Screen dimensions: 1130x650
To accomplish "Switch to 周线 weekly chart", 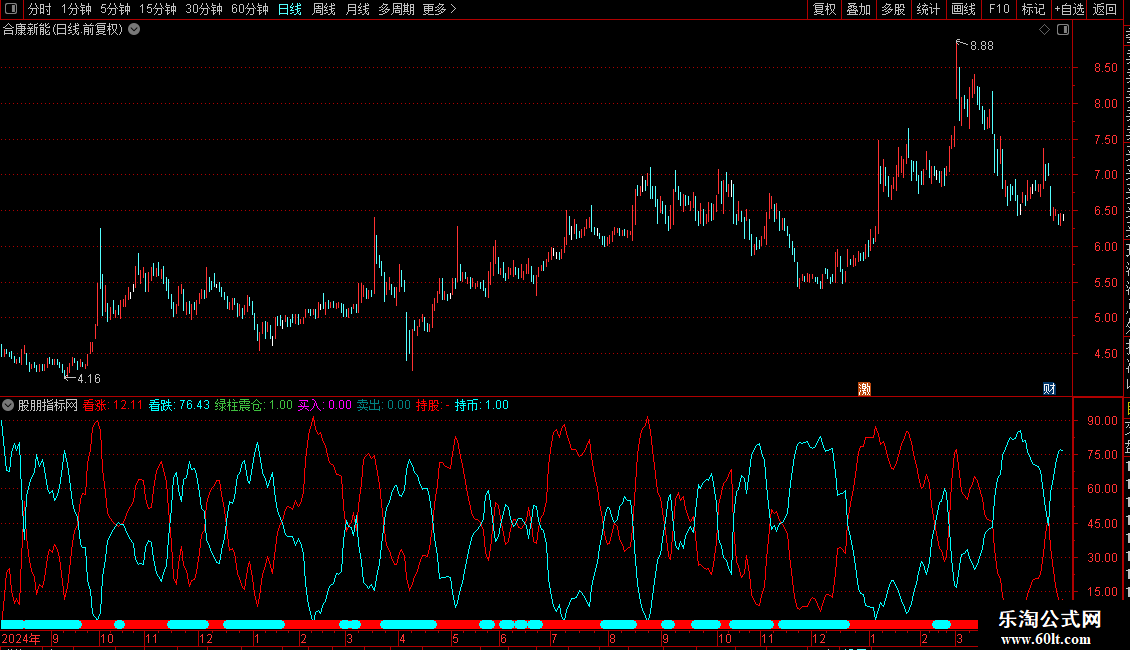I will pos(324,9).
